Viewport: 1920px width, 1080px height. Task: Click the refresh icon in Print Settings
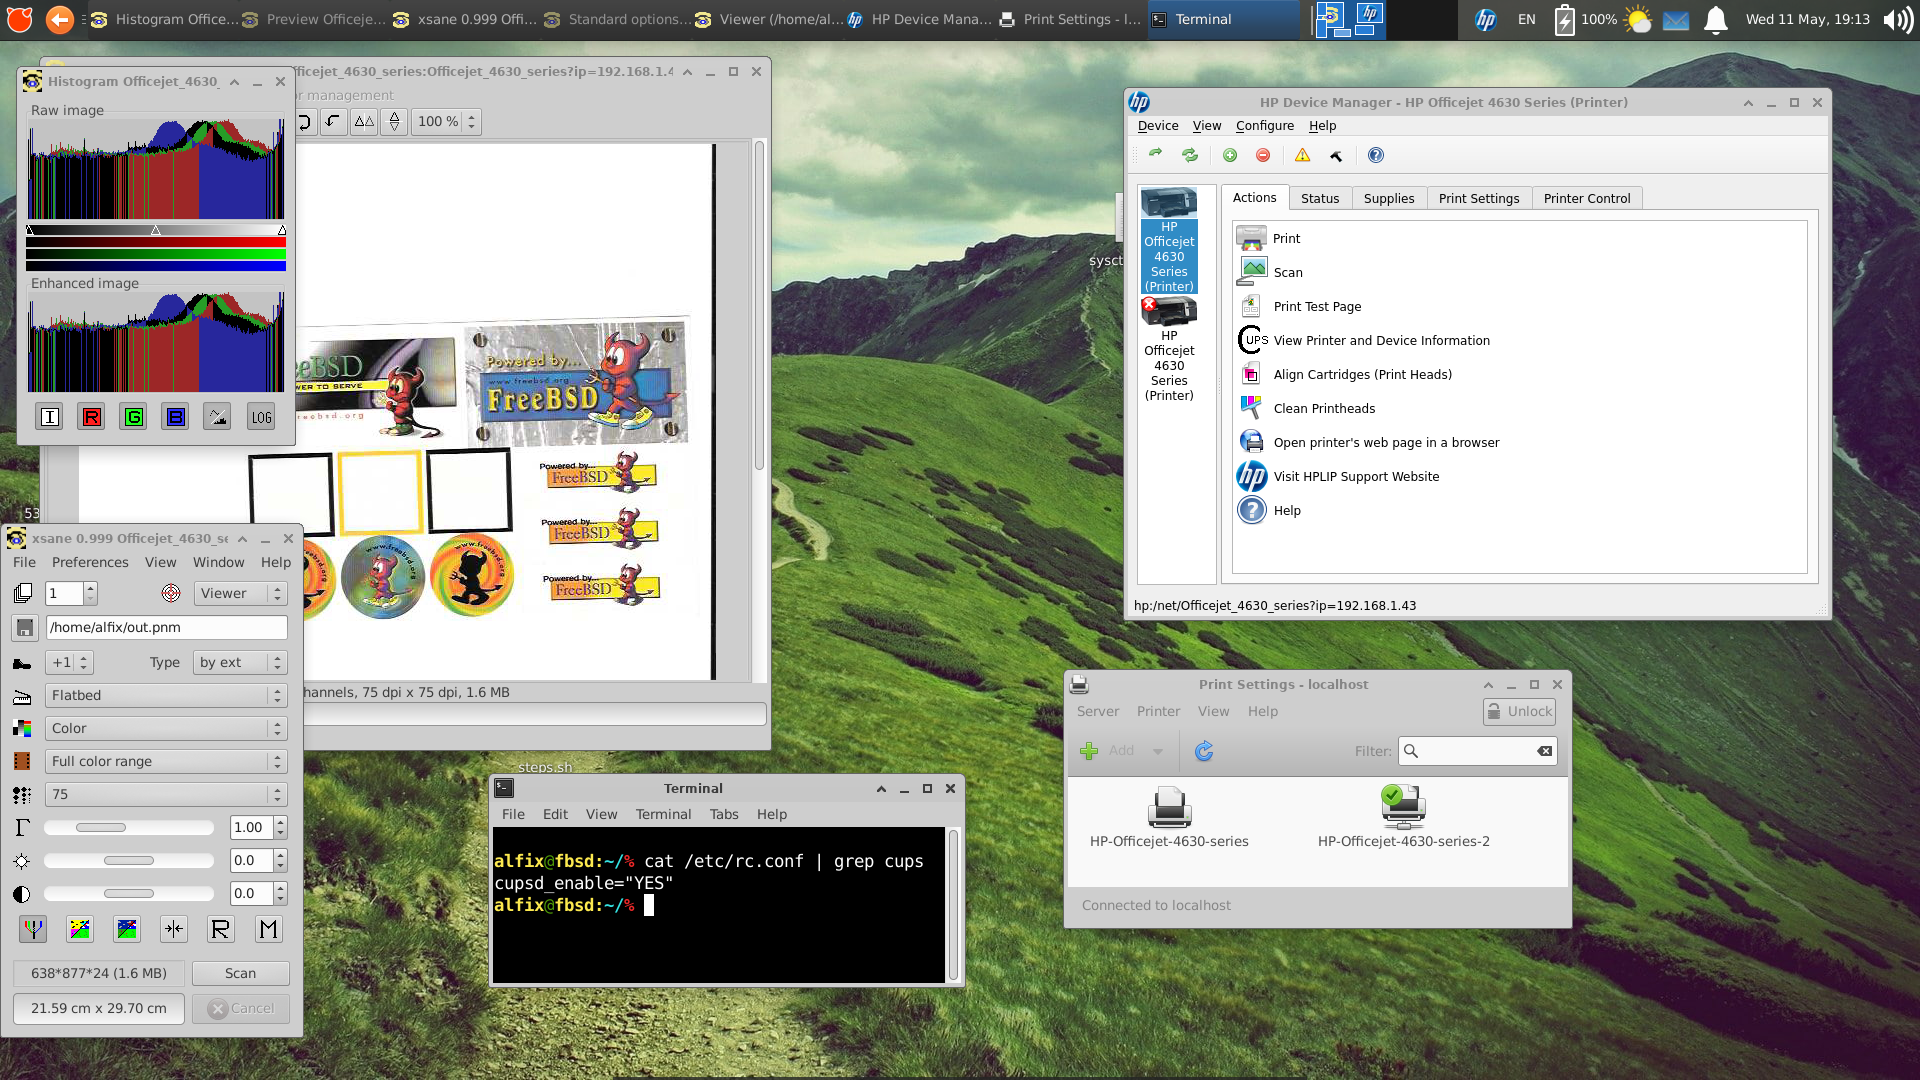[x=1204, y=751]
